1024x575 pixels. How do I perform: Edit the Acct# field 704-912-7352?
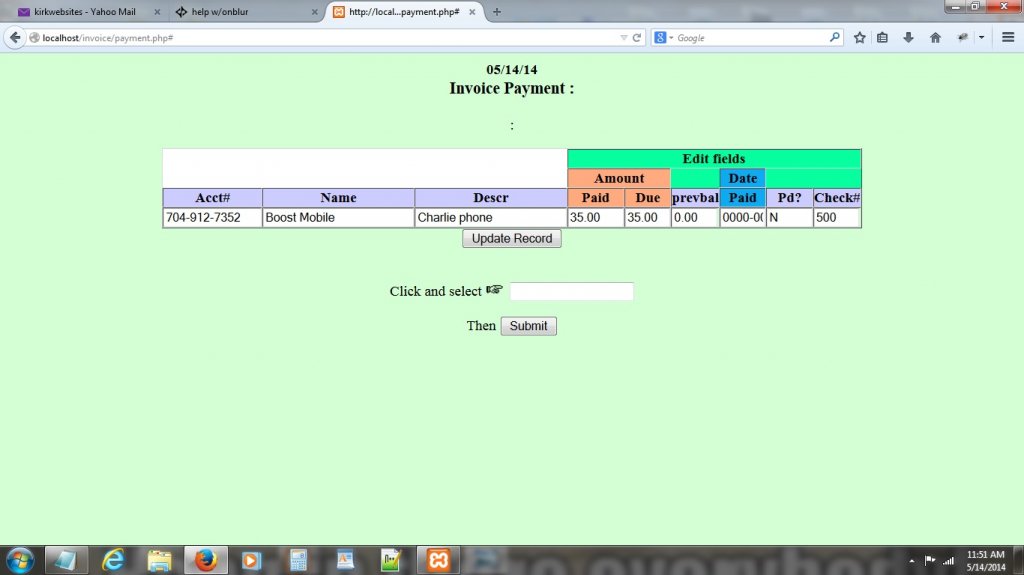coord(213,218)
